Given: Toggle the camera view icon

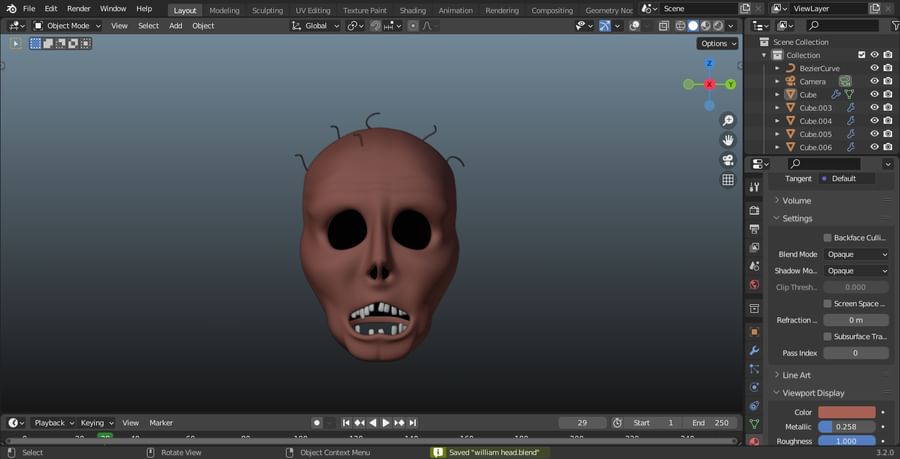Looking at the screenshot, I should pos(728,160).
